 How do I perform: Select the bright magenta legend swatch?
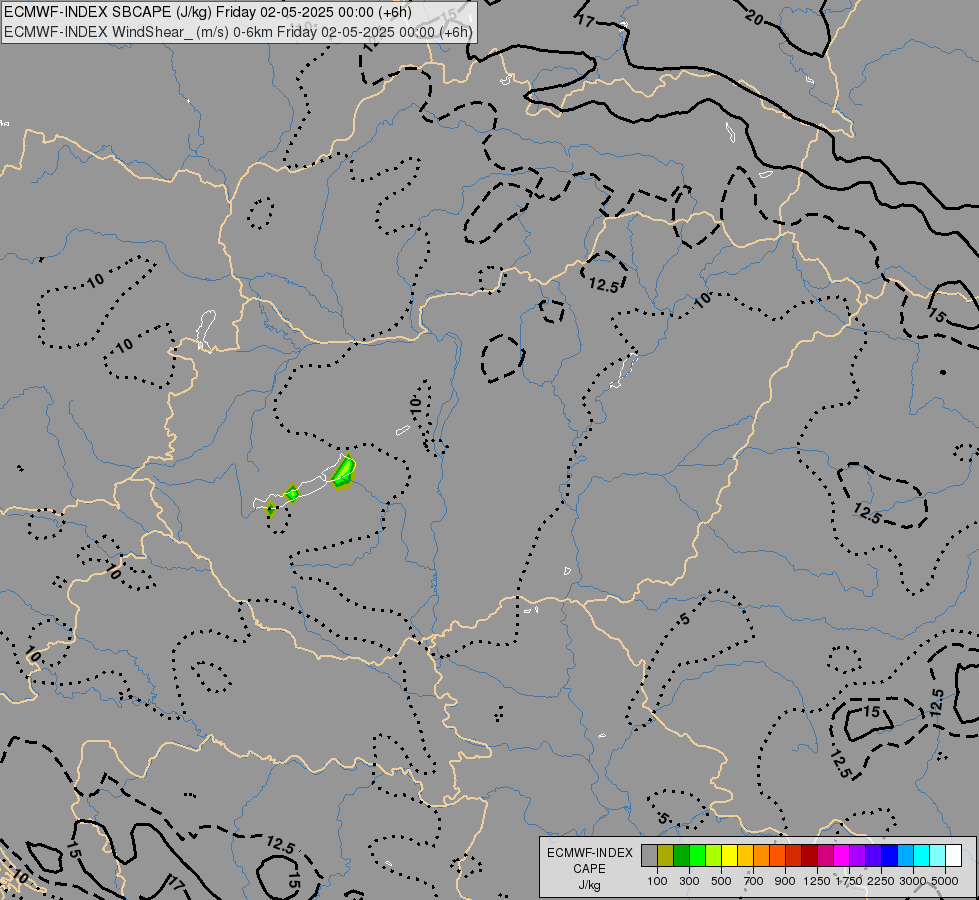click(x=842, y=856)
